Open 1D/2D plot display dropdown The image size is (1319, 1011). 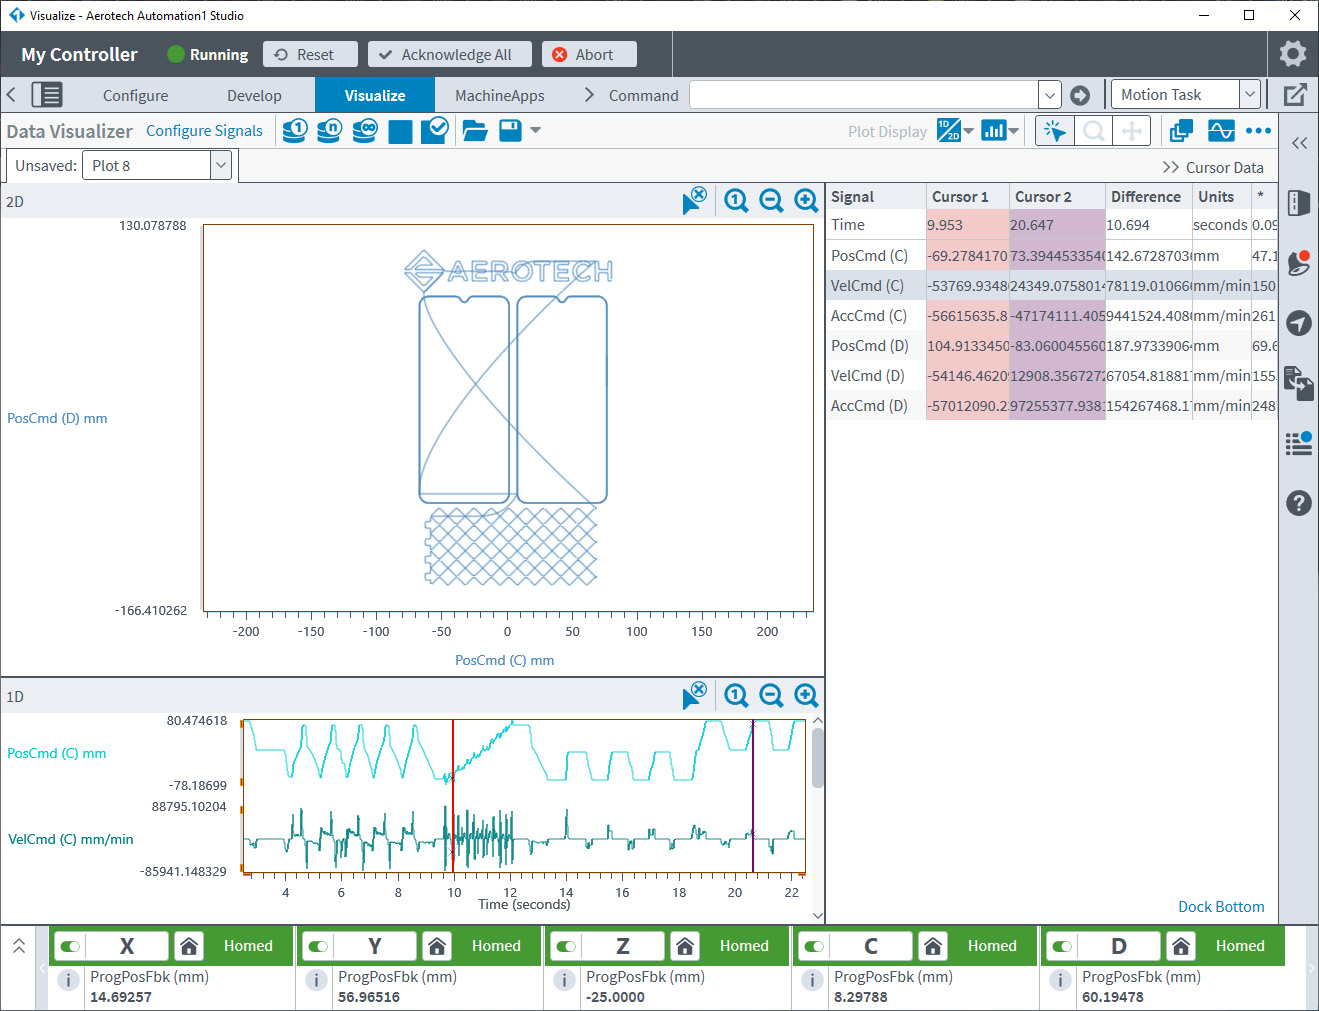955,131
